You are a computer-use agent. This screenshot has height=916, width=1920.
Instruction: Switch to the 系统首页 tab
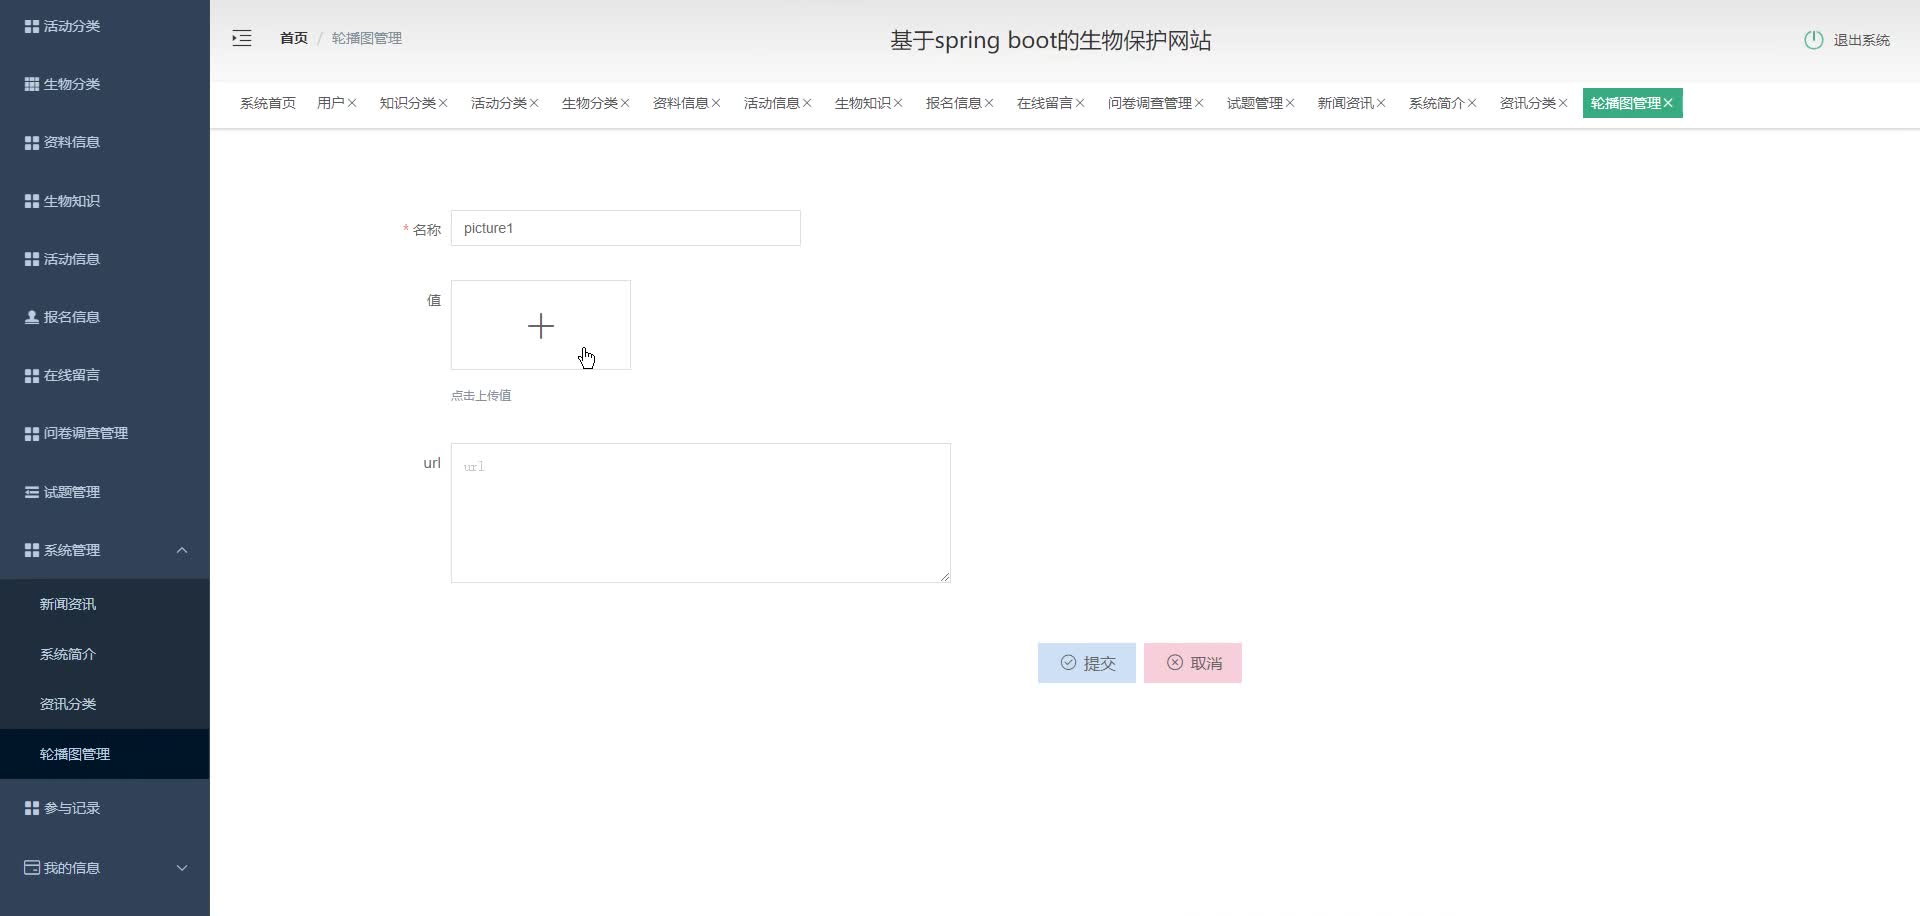268,103
